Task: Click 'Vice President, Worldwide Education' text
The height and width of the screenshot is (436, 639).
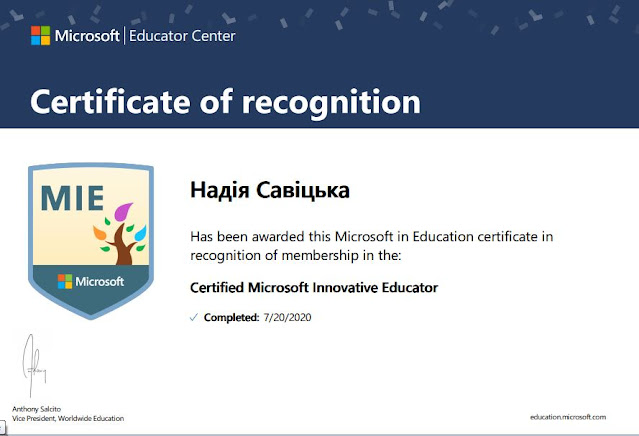Action: [x=68, y=418]
